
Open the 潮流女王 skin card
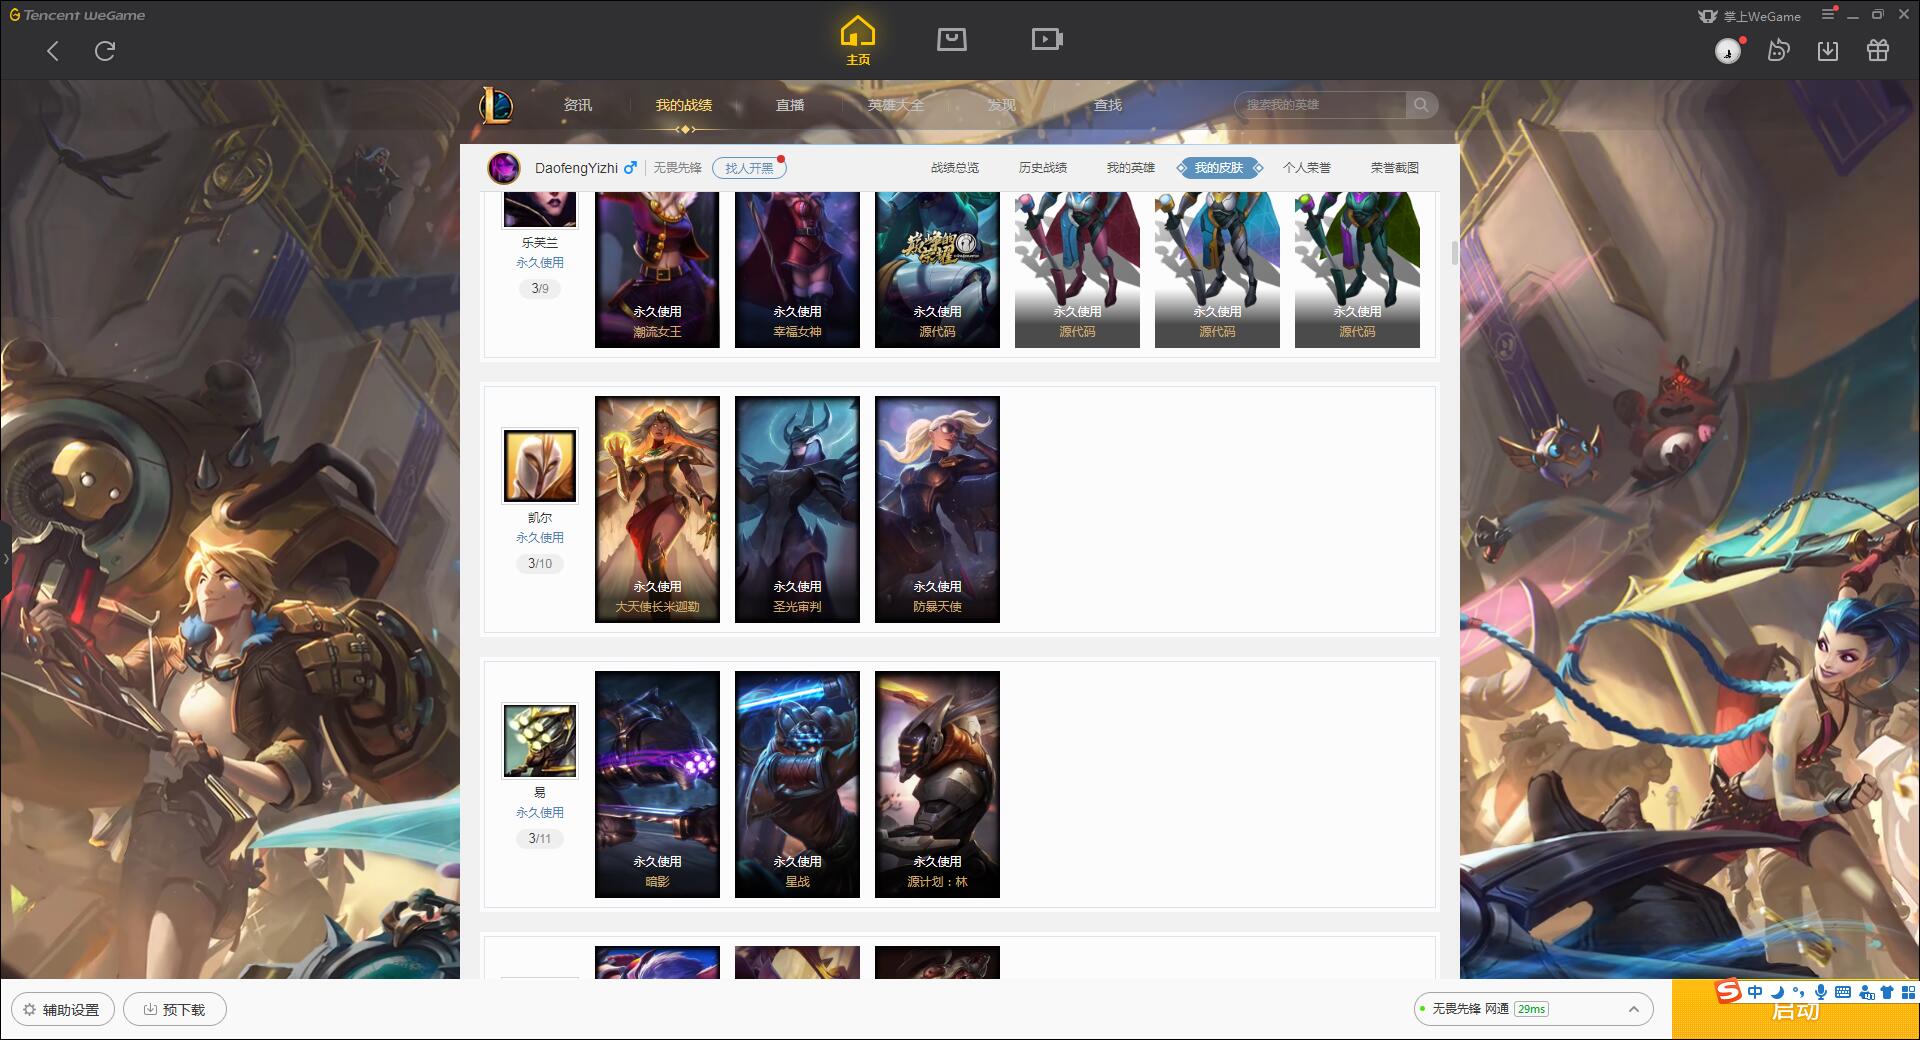tap(657, 270)
